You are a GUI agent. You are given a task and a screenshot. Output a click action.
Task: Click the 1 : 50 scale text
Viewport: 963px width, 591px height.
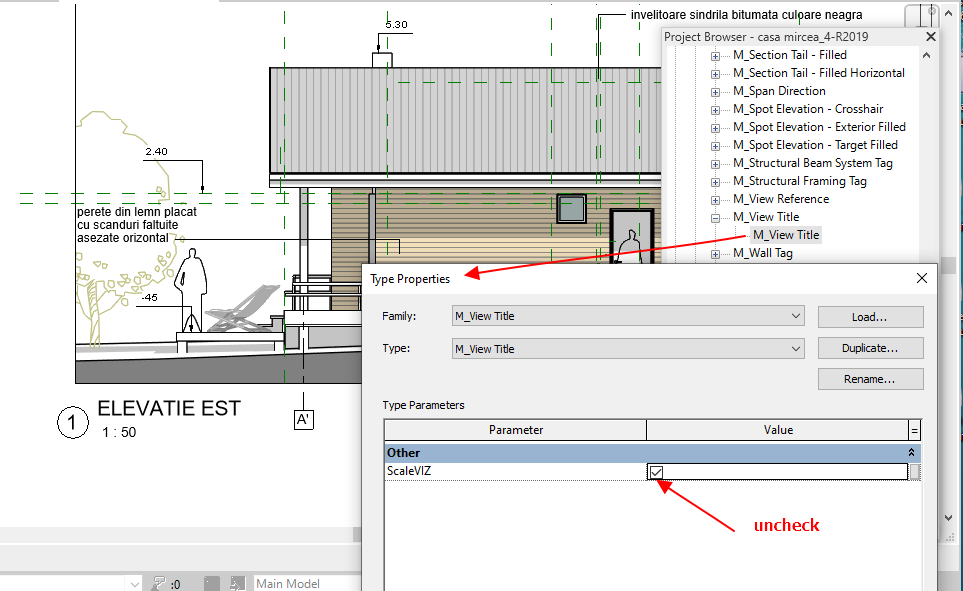coord(119,432)
